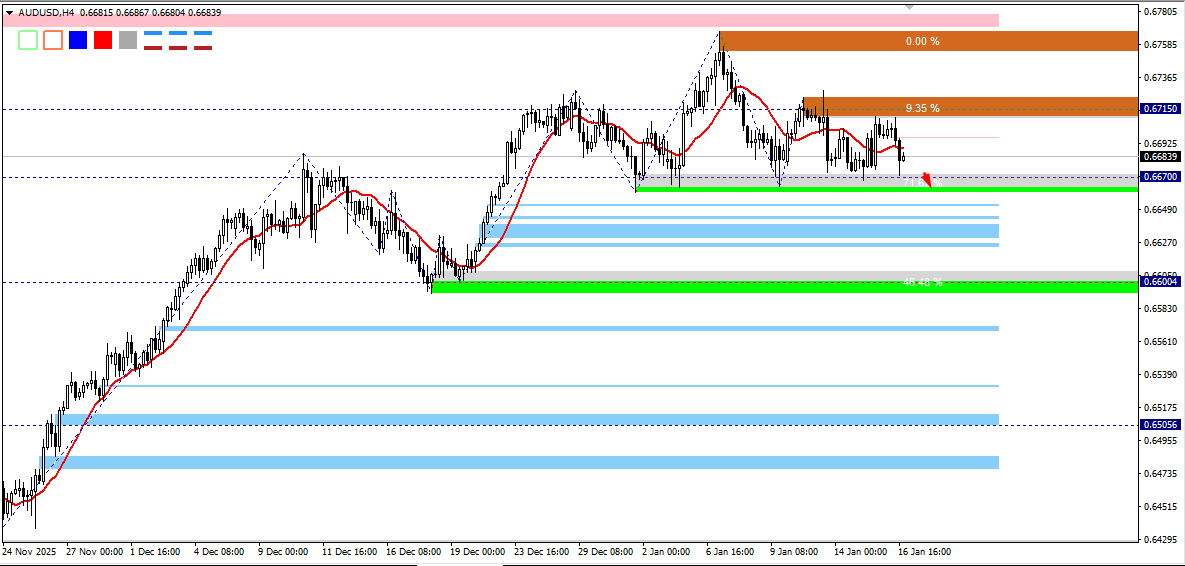Screen dimensions: 1185x566
Task: Click the current price tag 0.66839
Action: (x=1161, y=156)
